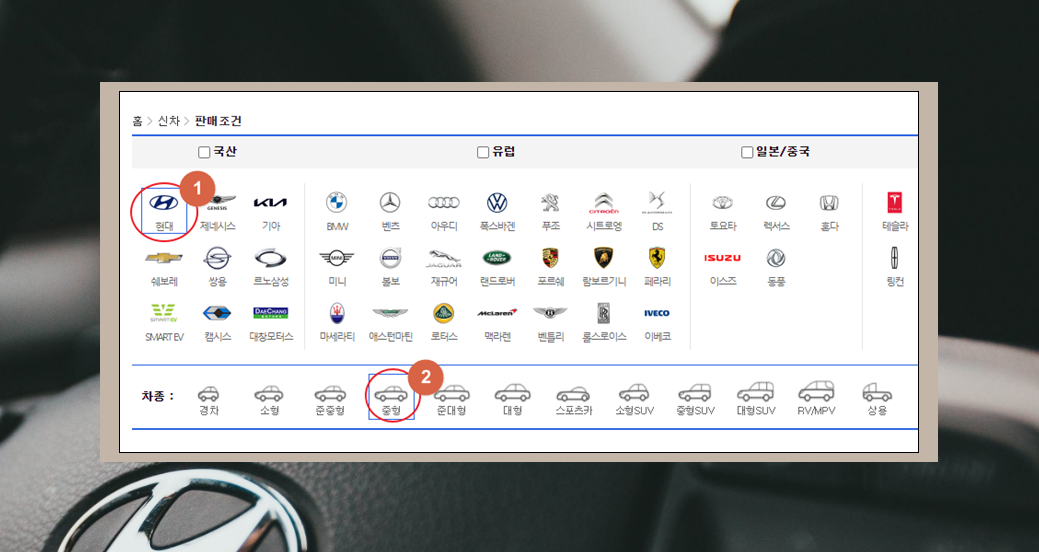The image size is (1039, 552).
Task: Choose the MINI (미니) logo
Action: 337,258
